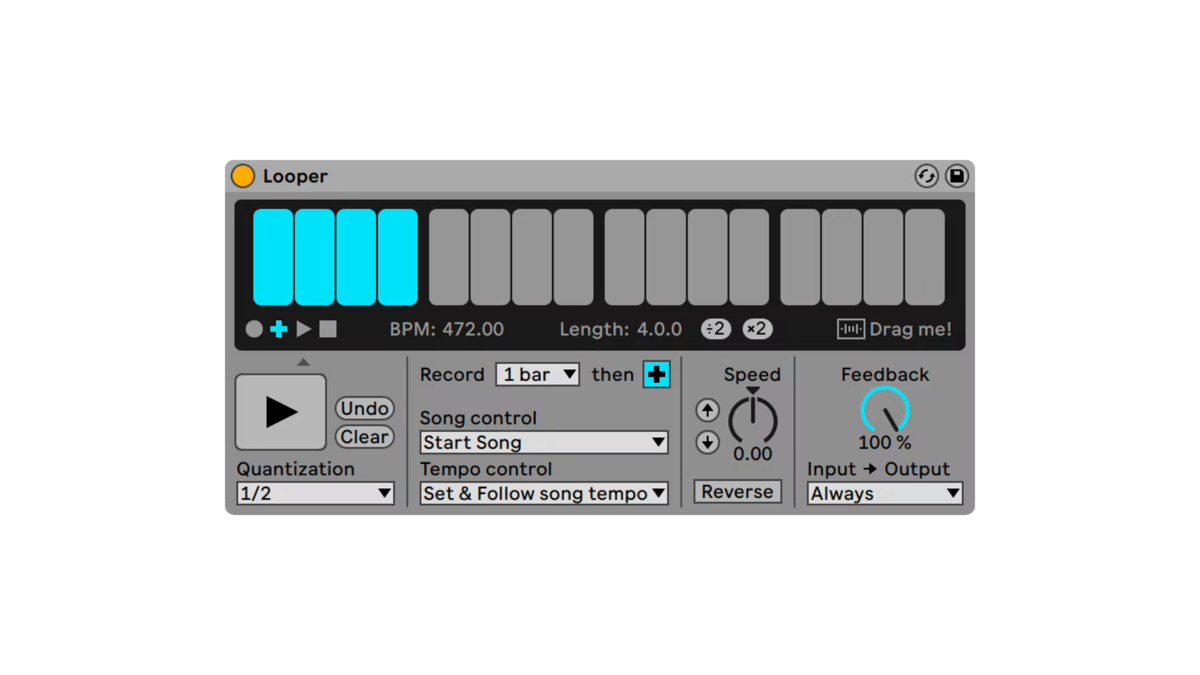Click the Speed down arrow button
This screenshot has height=675, width=1200.
[x=707, y=442]
